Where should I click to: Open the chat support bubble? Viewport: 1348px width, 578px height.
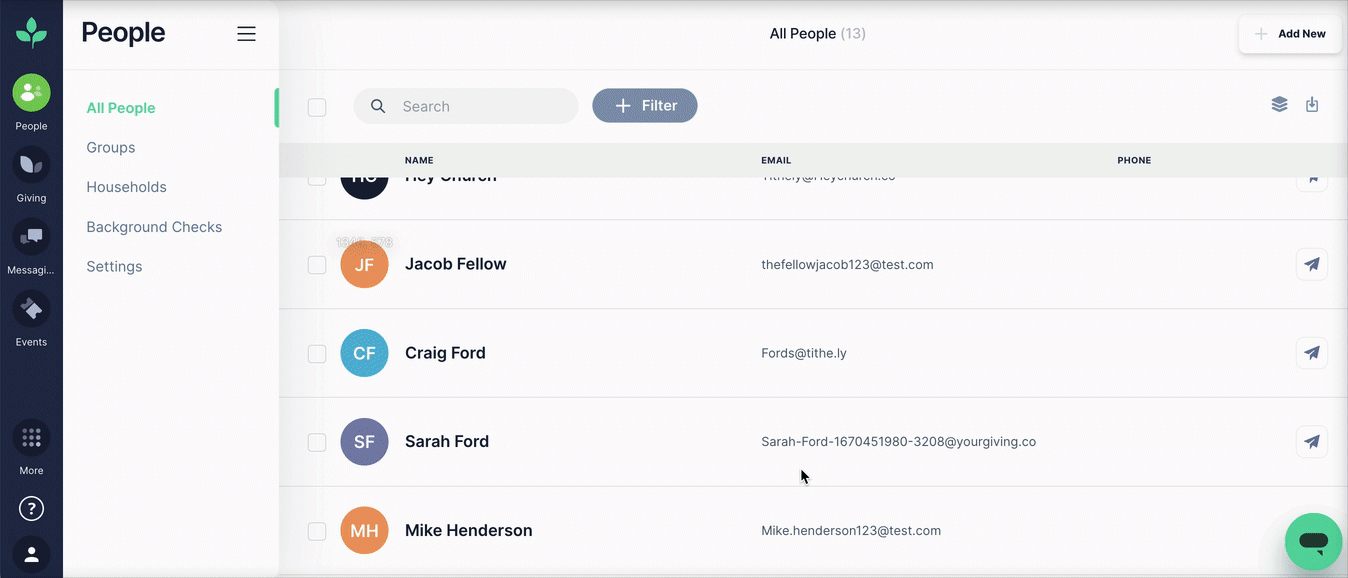pos(1313,542)
